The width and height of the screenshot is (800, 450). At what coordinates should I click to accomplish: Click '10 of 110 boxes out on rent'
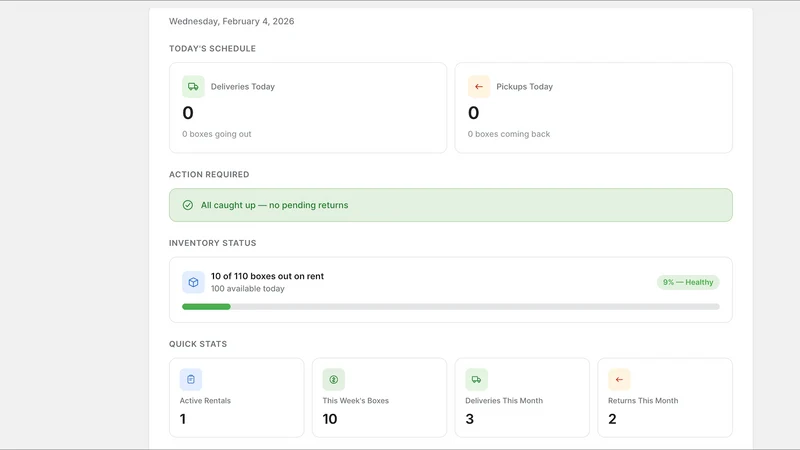coord(267,276)
